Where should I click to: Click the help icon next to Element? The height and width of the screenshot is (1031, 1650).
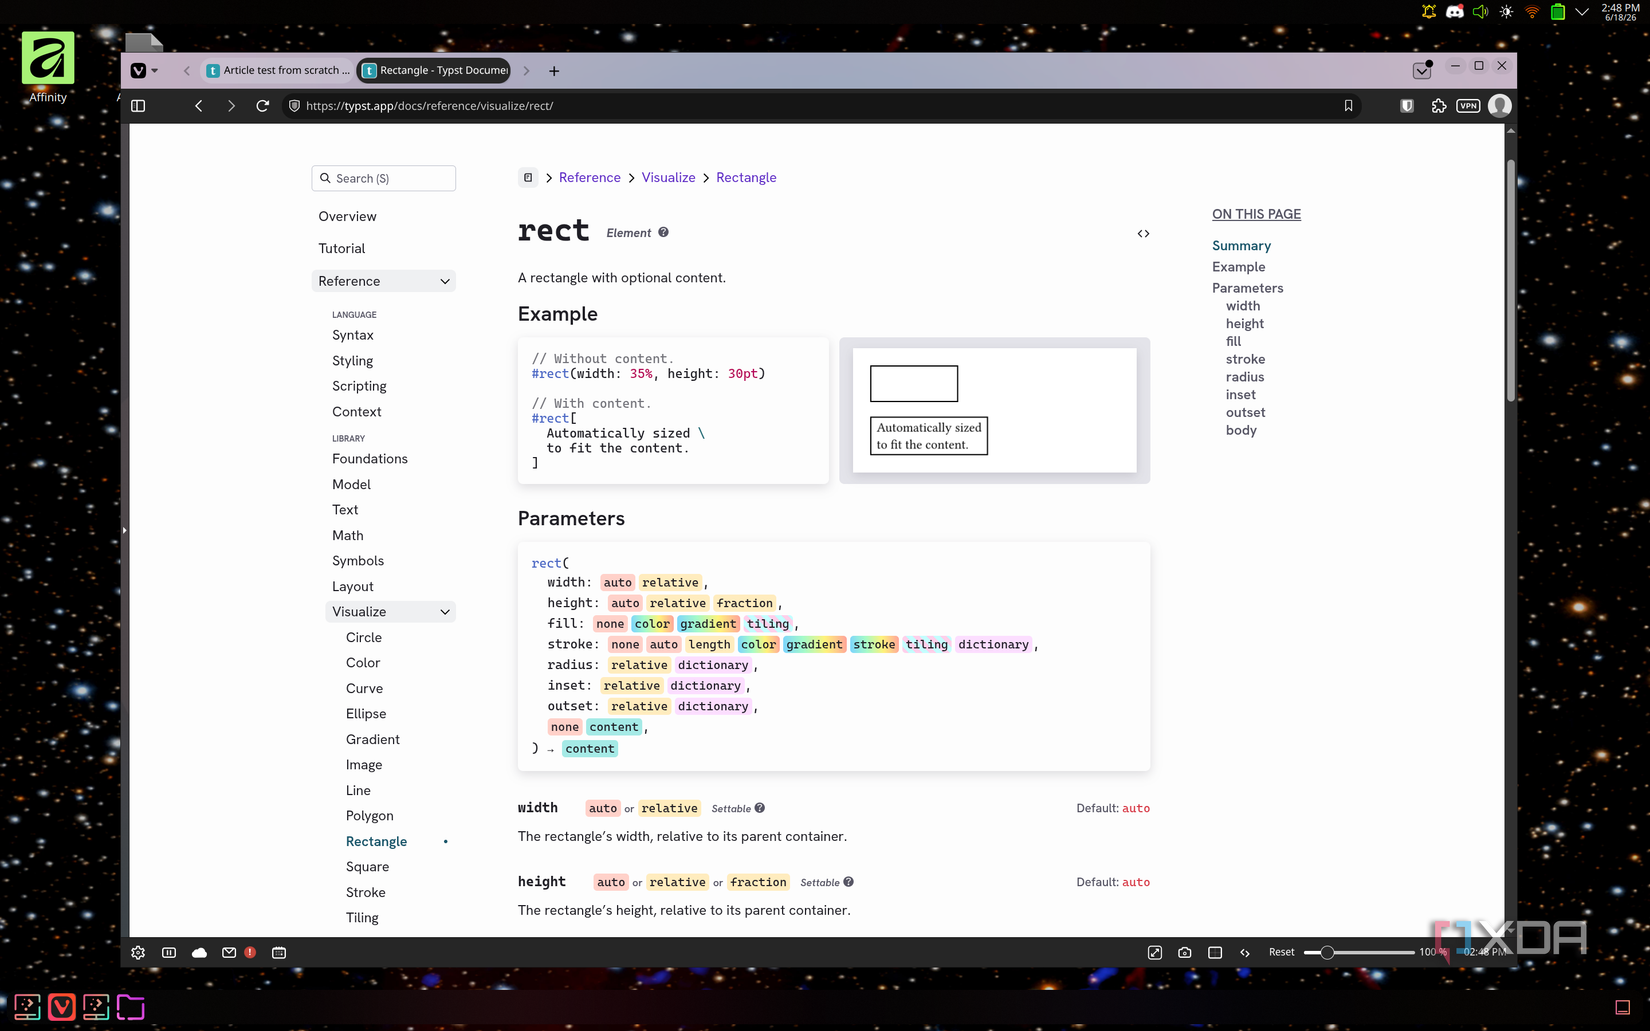coord(663,232)
